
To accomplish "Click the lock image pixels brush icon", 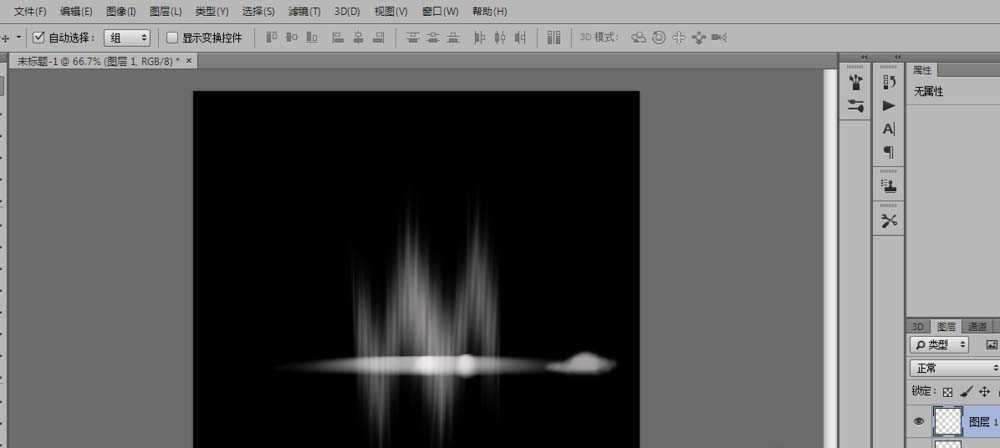I will pyautogui.click(x=966, y=391).
